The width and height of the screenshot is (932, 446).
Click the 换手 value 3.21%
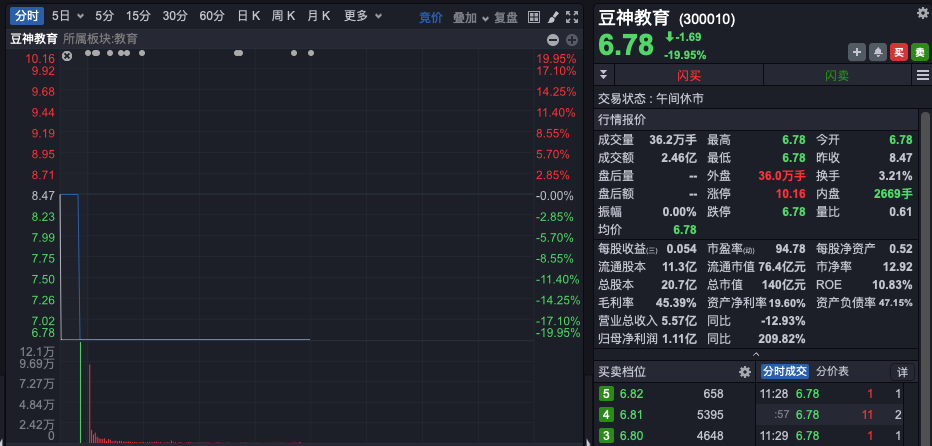coord(895,176)
